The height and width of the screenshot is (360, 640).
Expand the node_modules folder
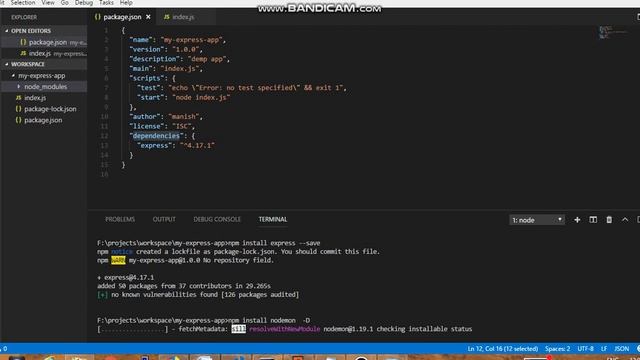19,87
